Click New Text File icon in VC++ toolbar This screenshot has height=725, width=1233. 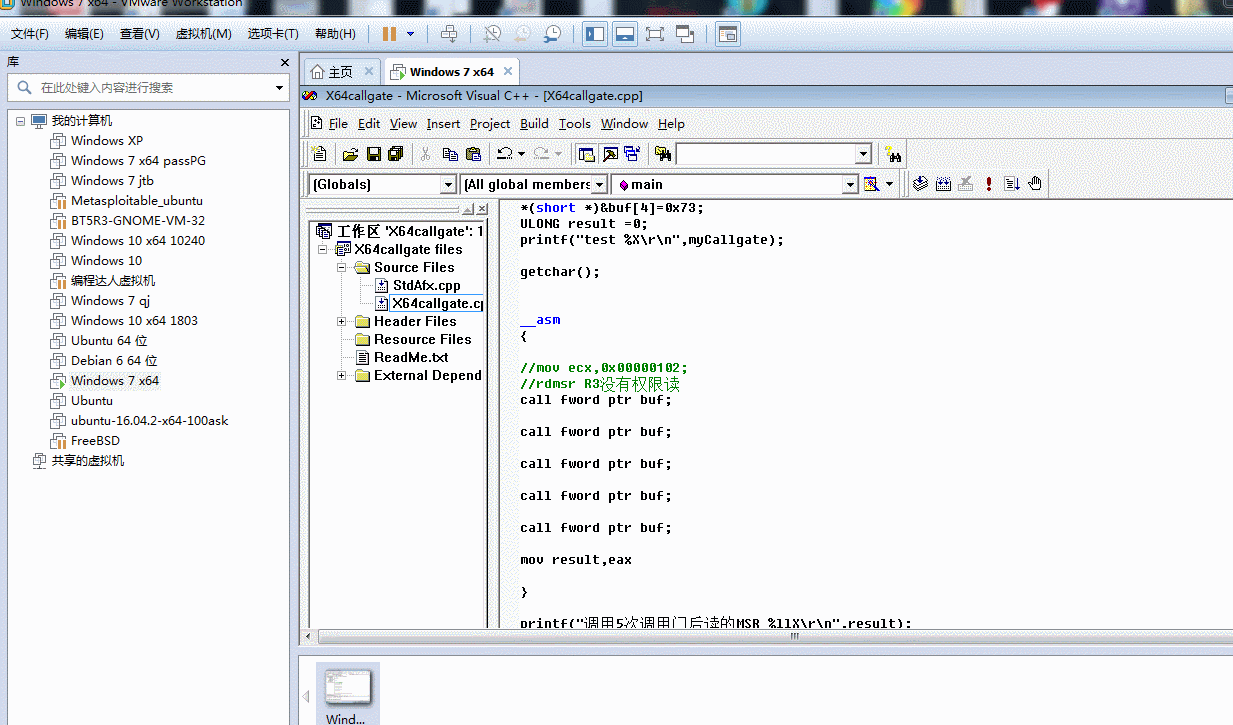pyautogui.click(x=320, y=154)
